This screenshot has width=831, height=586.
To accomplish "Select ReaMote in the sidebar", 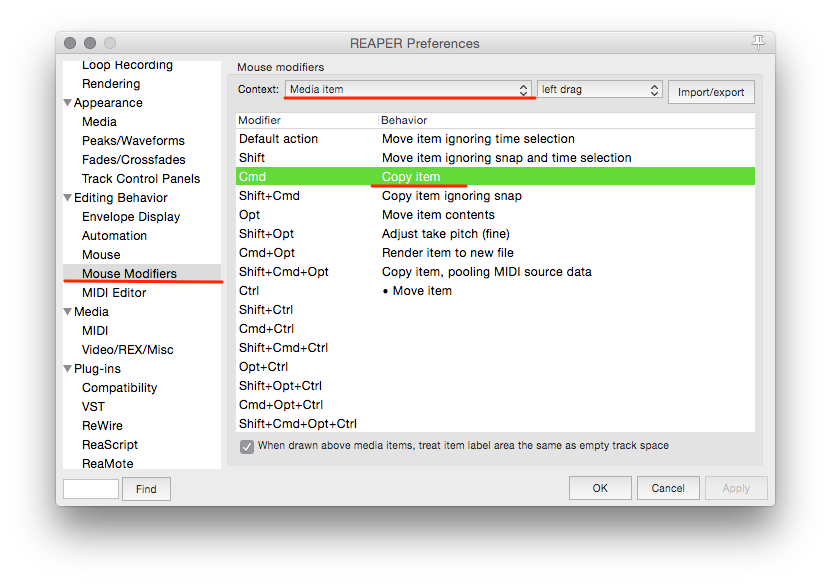I will click(108, 464).
